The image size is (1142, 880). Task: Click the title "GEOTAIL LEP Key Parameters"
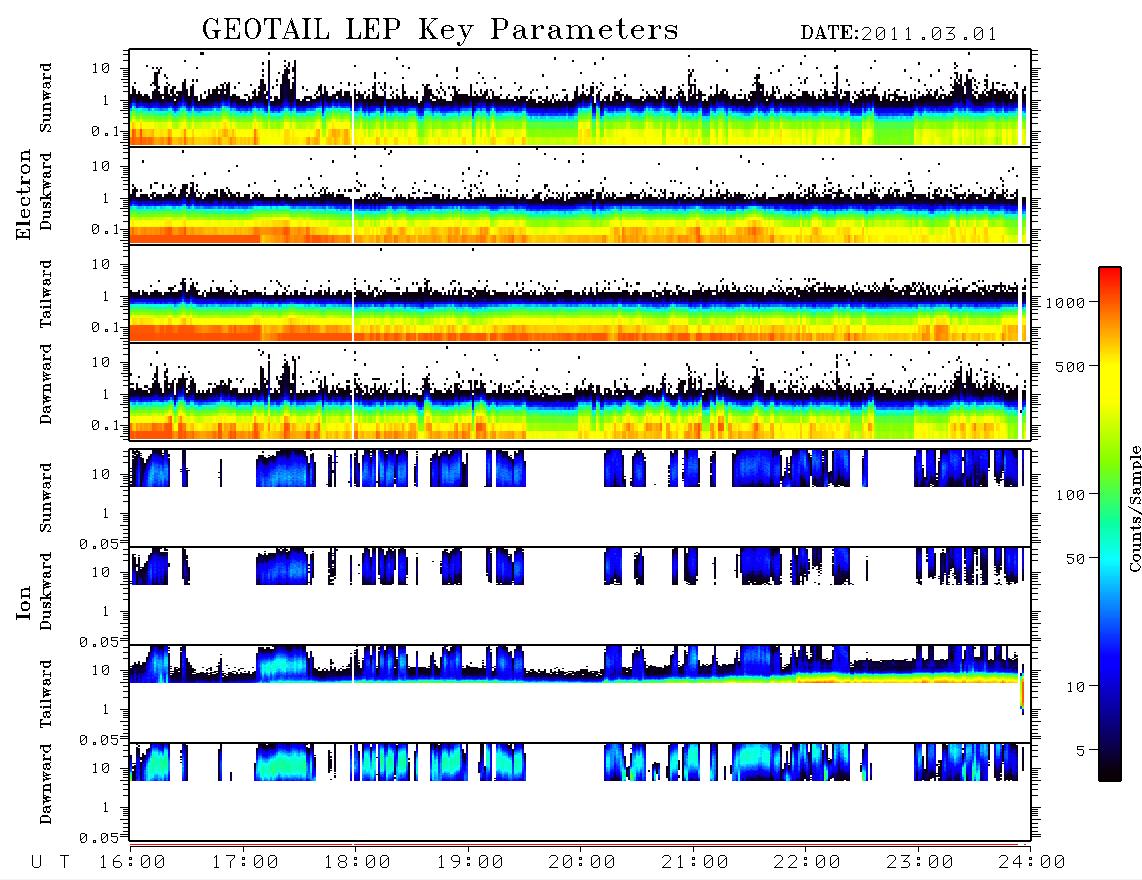(x=440, y=30)
